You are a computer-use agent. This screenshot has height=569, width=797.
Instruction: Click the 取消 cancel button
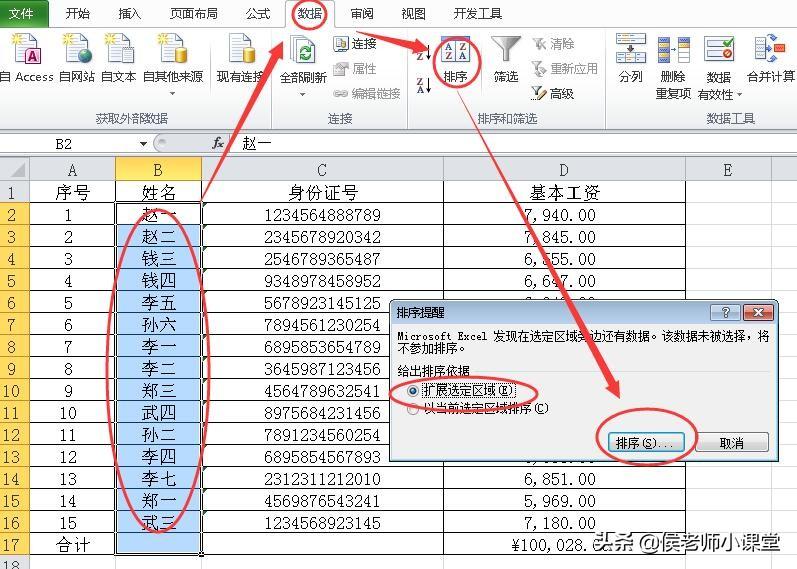(x=732, y=443)
